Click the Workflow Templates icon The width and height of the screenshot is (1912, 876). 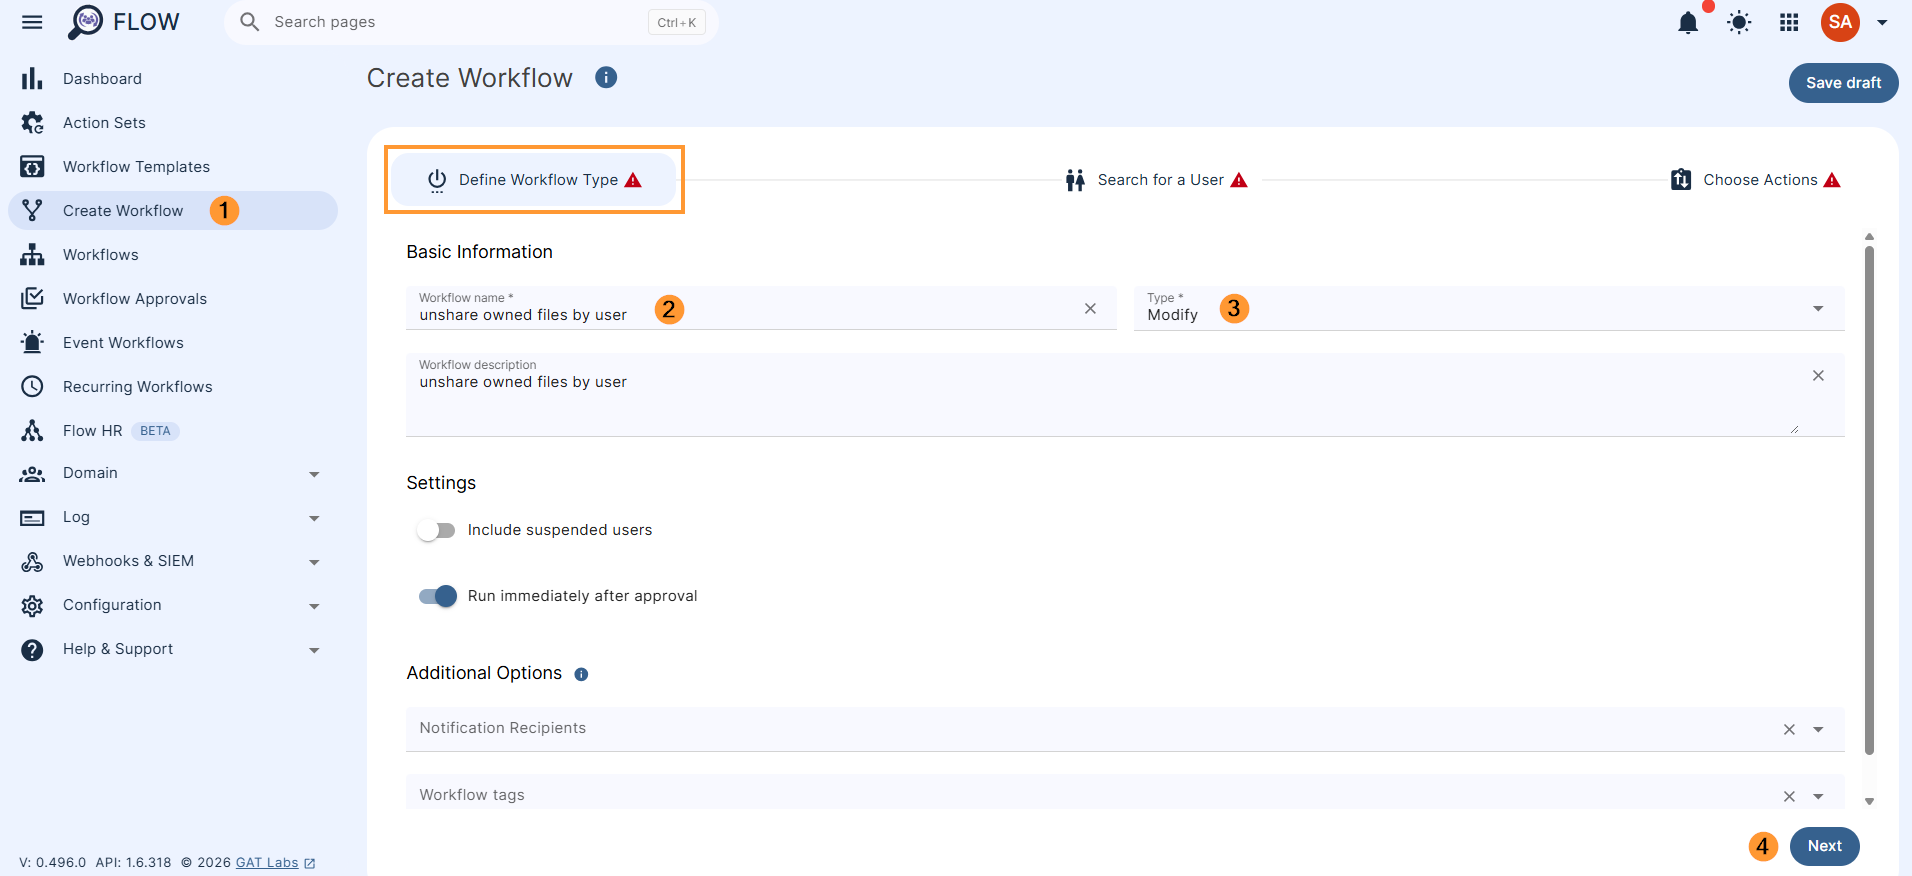pos(32,166)
